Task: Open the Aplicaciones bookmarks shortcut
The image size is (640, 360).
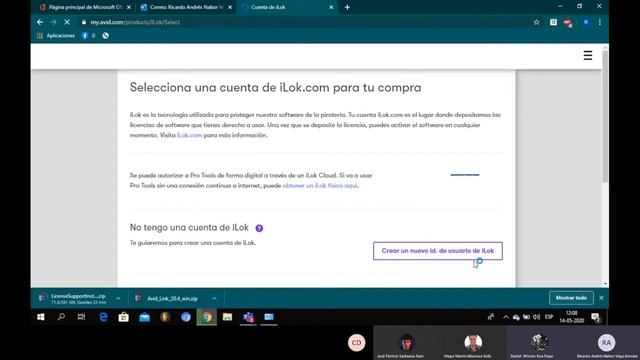Action: point(56,36)
